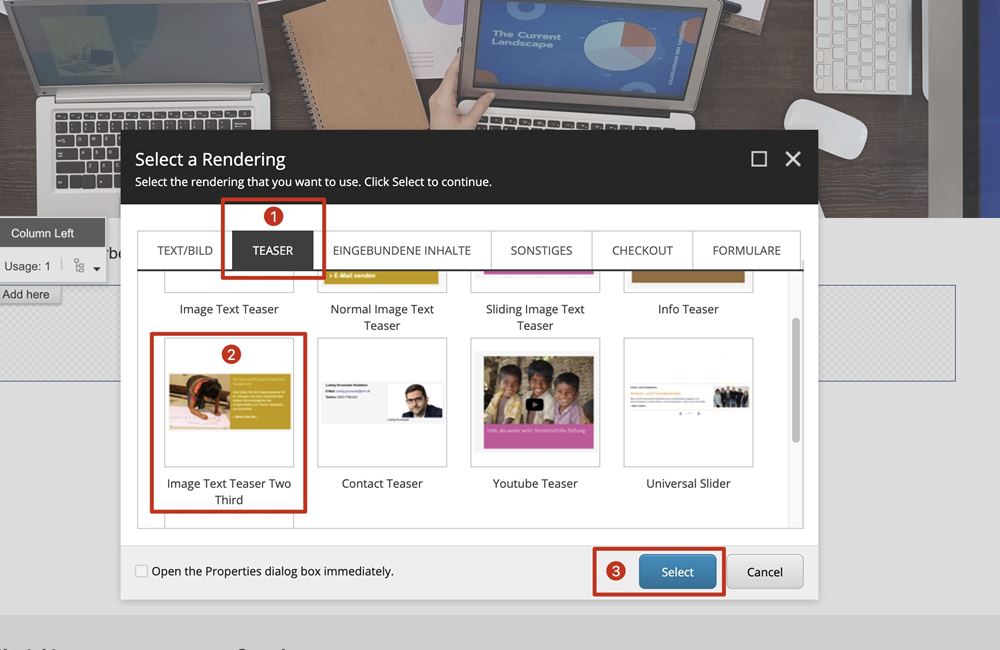Click the rendering list vertical scrollbar
The height and width of the screenshot is (650, 1000).
pyautogui.click(x=796, y=380)
